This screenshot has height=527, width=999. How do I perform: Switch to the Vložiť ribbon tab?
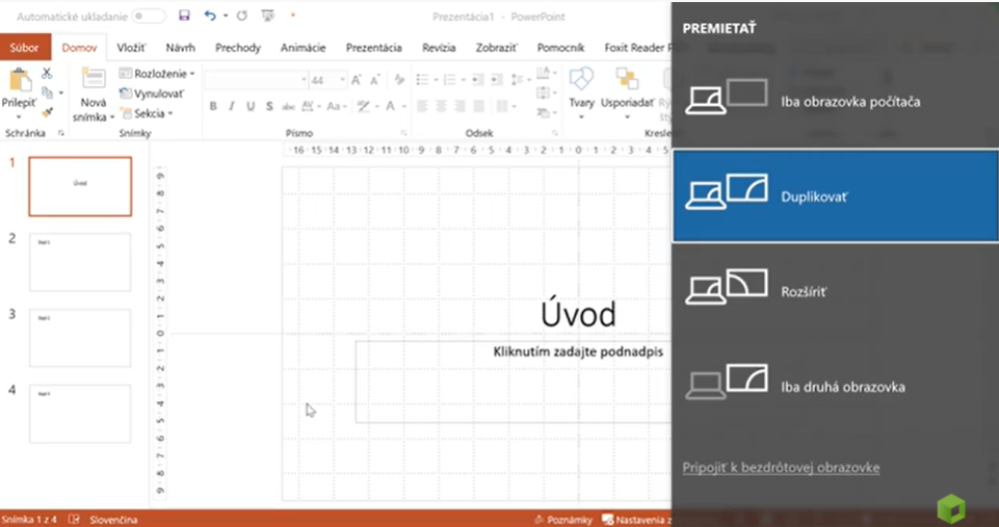(x=131, y=47)
